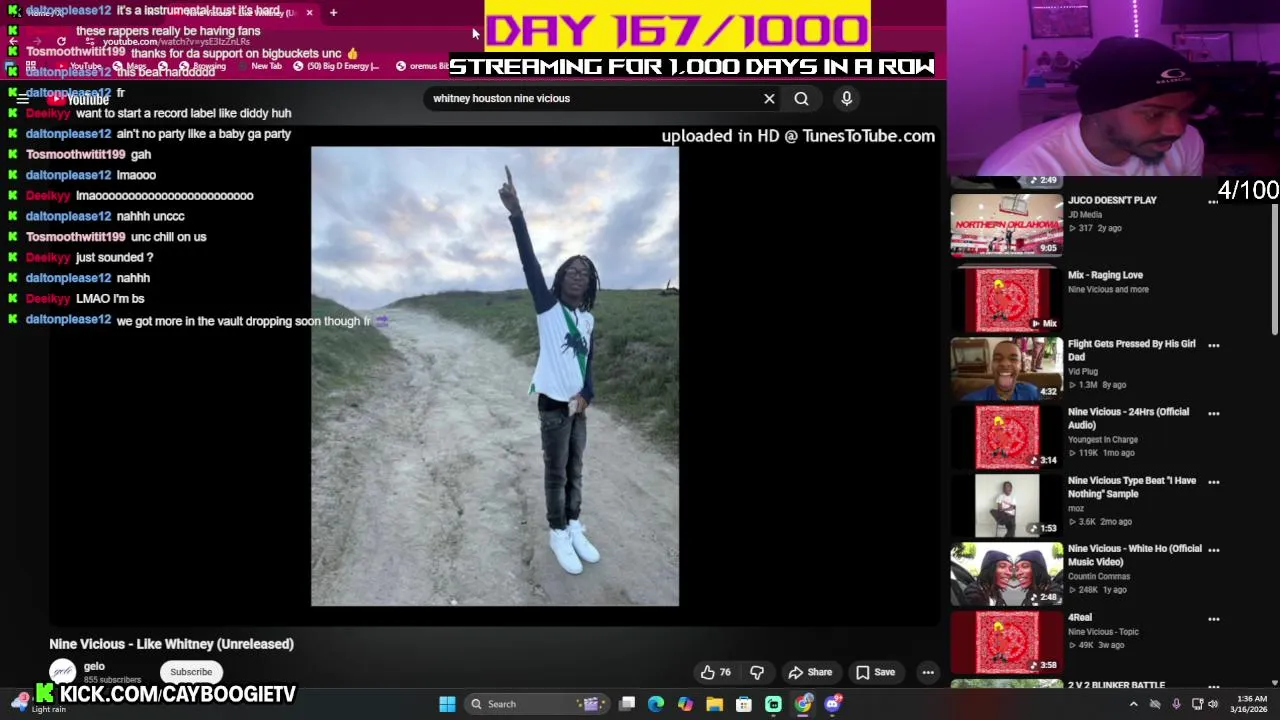Open the Mix - Raging Love thumbnail
The width and height of the screenshot is (1280, 720).
coord(1006,299)
